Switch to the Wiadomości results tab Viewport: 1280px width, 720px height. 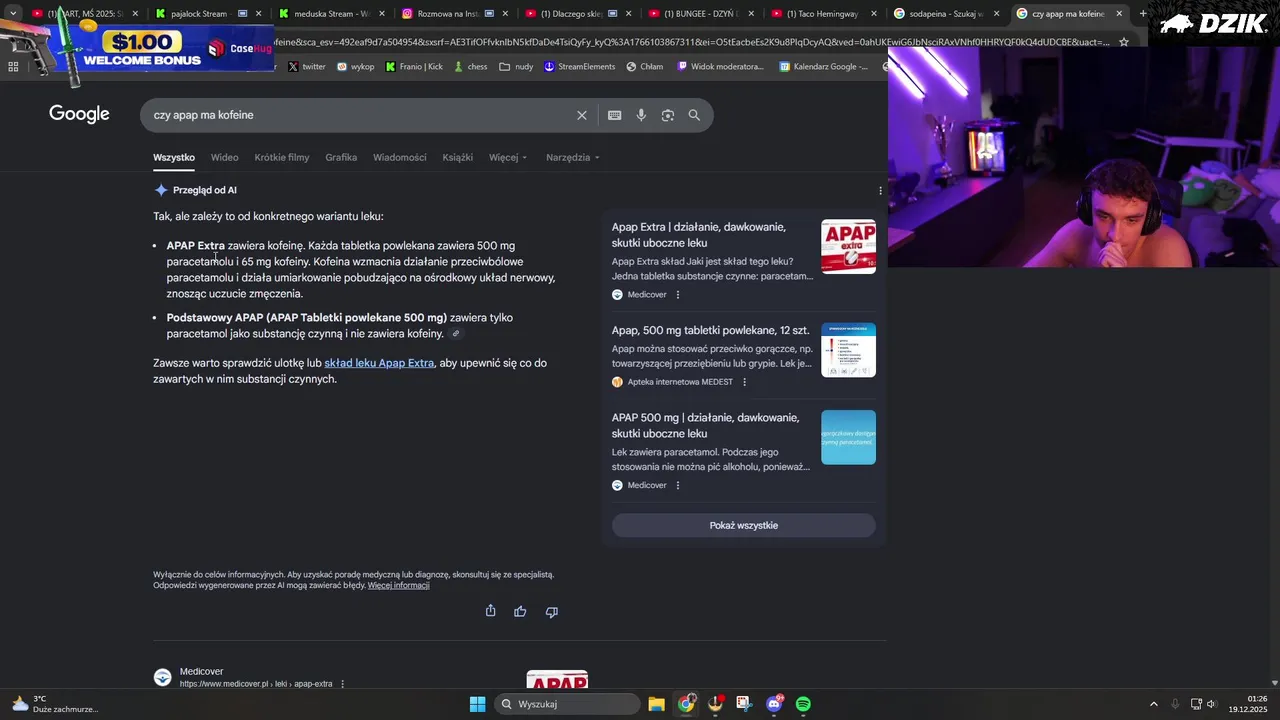[x=400, y=158]
